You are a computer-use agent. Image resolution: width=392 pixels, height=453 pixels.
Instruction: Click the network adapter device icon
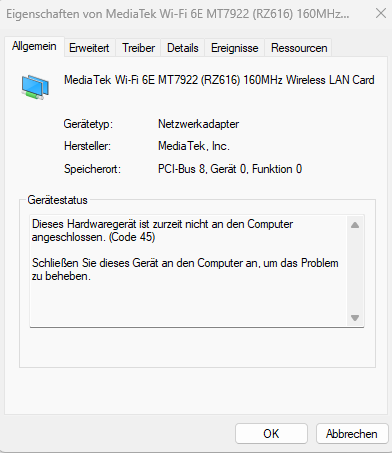click(x=35, y=87)
